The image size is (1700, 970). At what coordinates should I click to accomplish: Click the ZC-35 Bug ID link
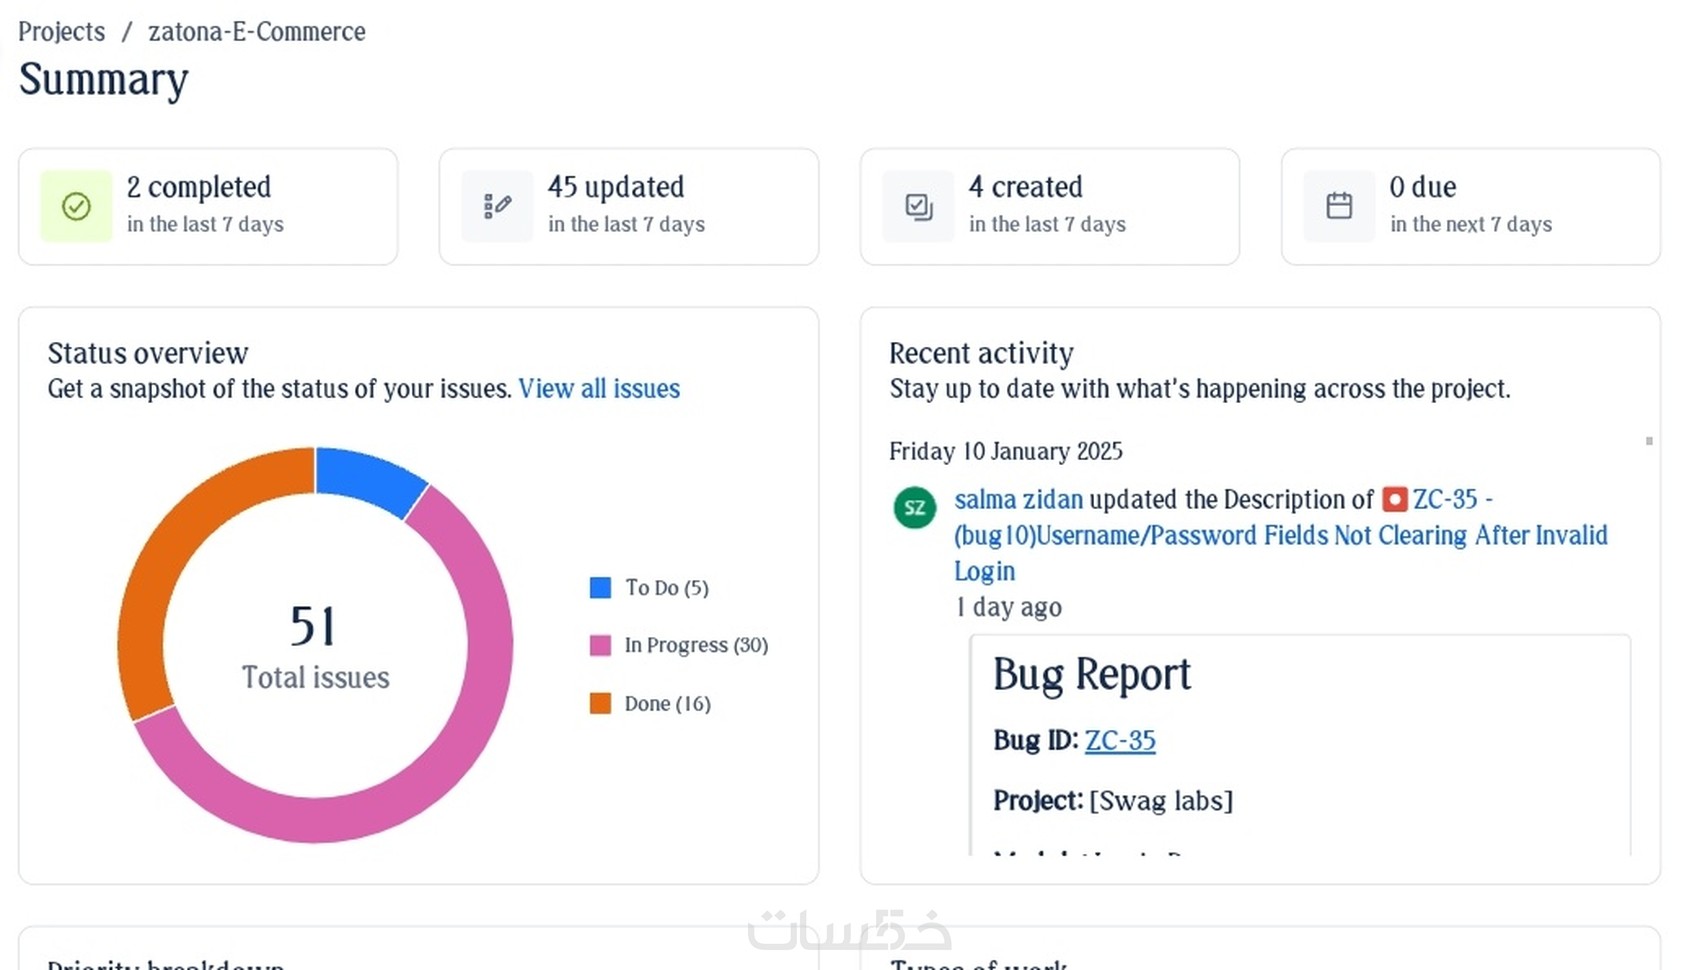(1120, 740)
